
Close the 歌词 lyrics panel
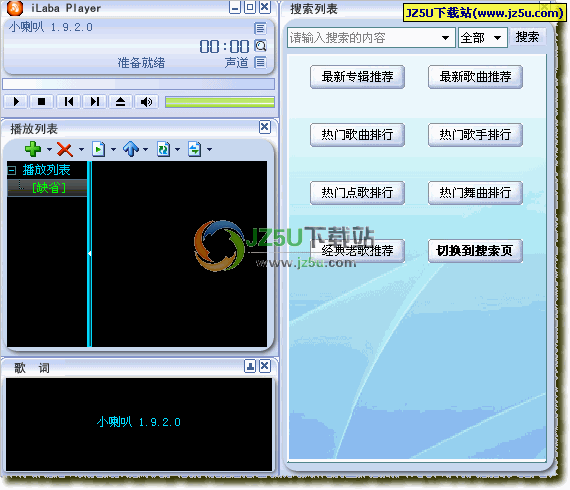[x=265, y=366]
